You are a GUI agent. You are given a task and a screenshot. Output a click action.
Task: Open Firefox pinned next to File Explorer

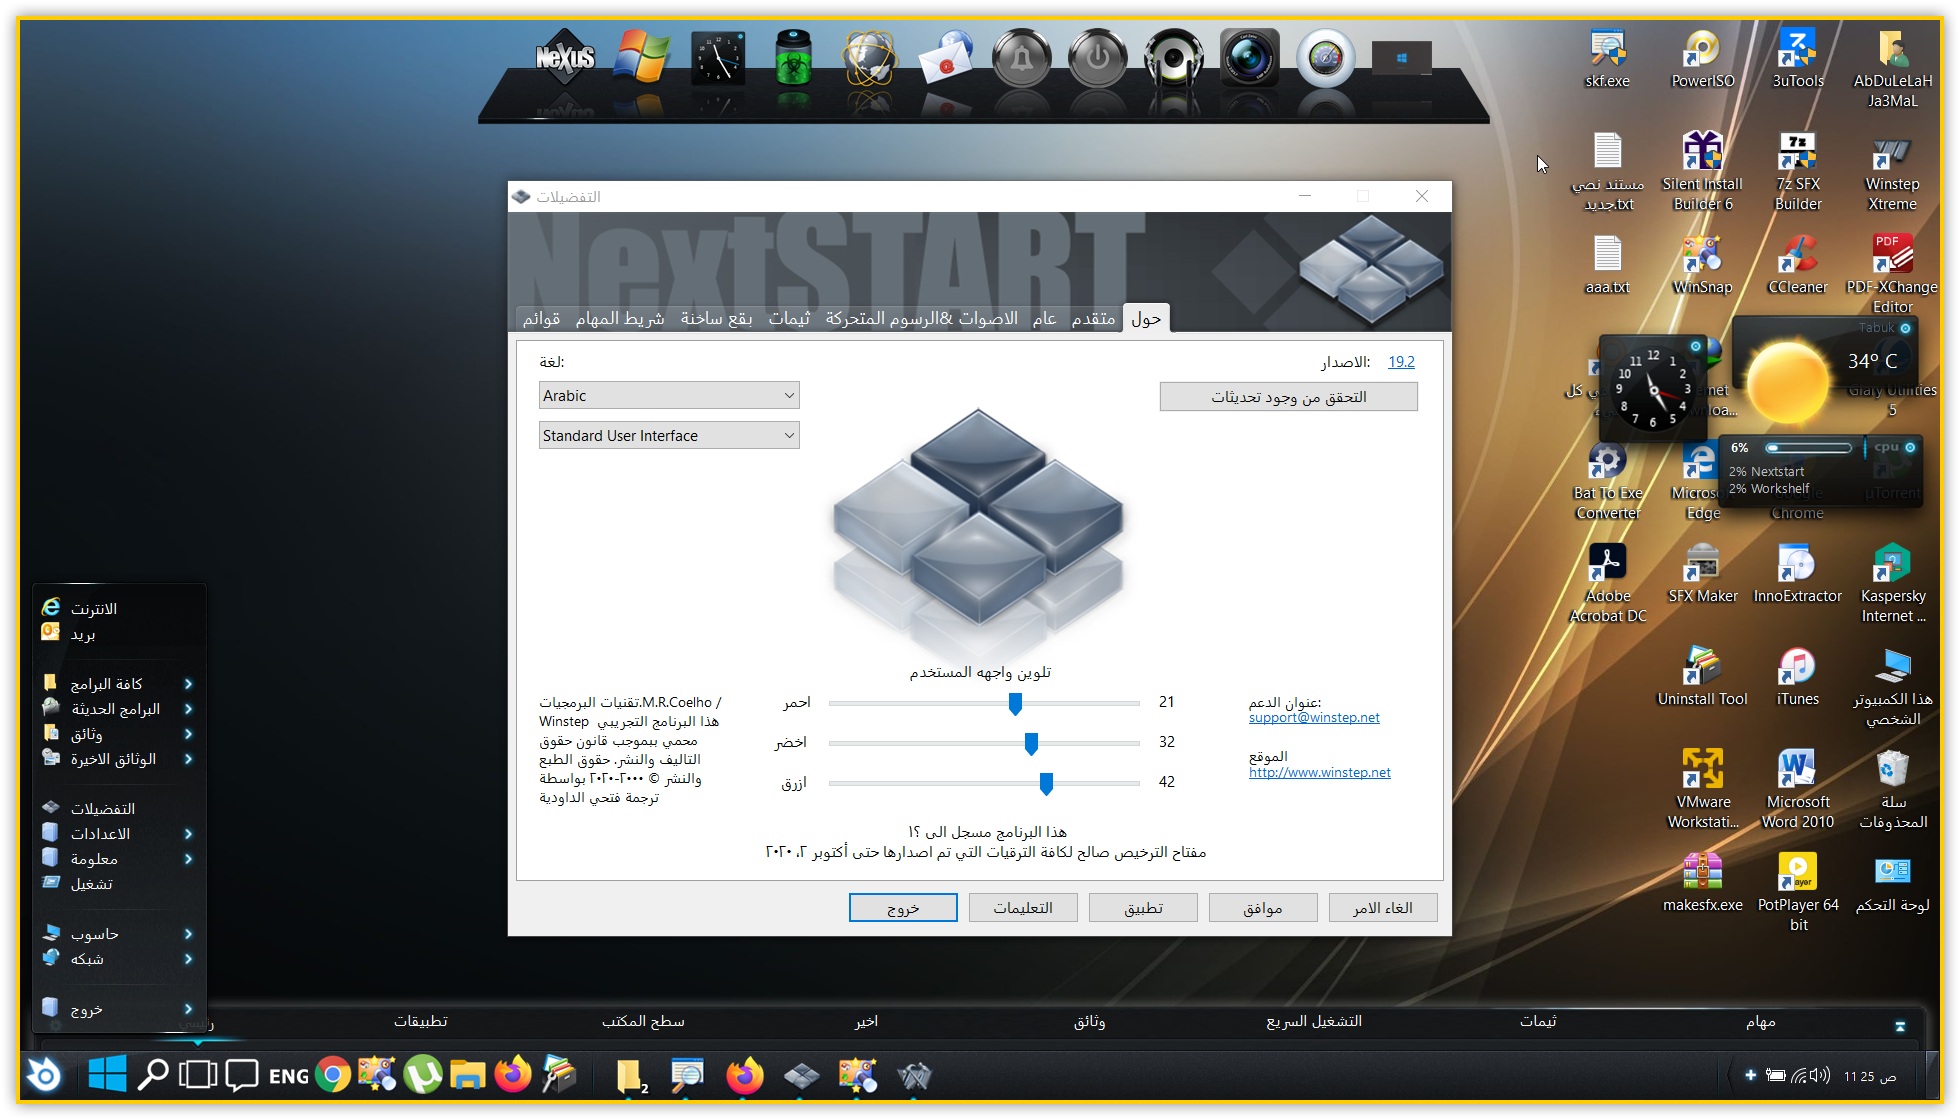pos(513,1075)
